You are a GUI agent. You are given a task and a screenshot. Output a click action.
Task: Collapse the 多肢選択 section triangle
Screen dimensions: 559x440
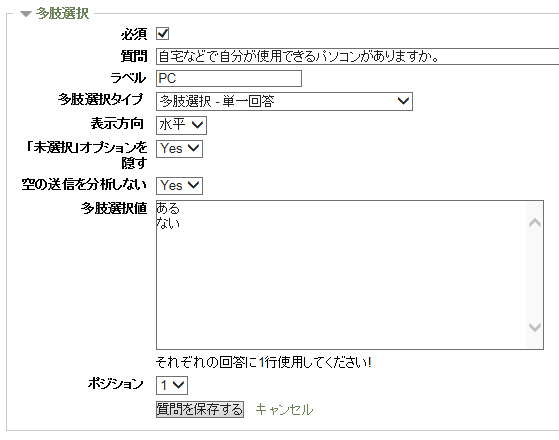26,14
